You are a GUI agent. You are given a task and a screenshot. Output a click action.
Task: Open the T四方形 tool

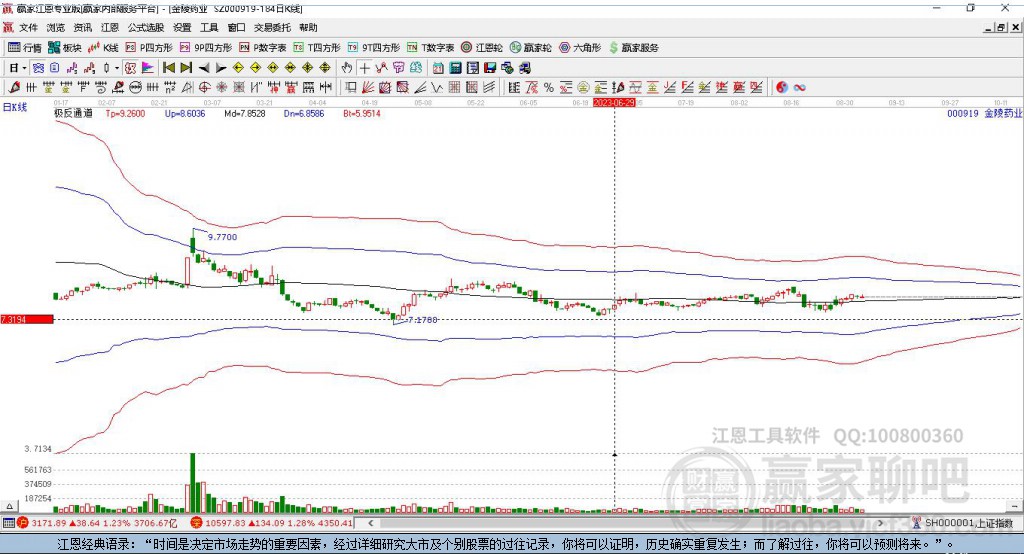tap(317, 48)
